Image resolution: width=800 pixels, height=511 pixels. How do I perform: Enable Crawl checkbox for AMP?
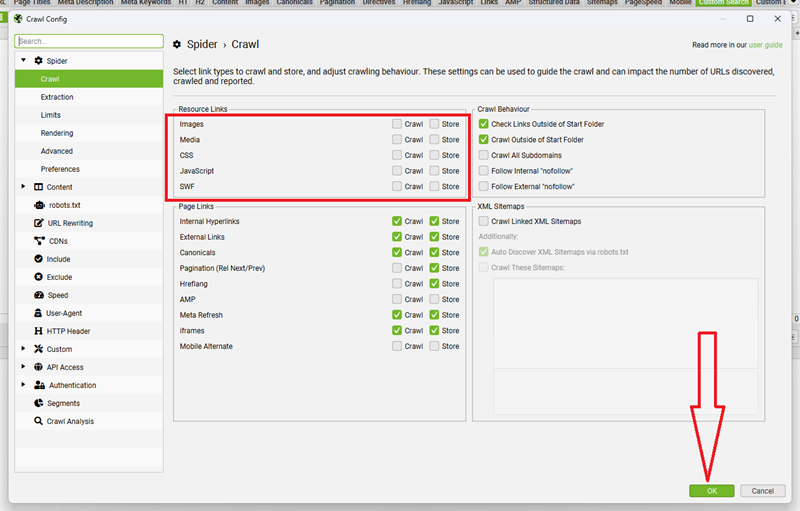tap(397, 299)
